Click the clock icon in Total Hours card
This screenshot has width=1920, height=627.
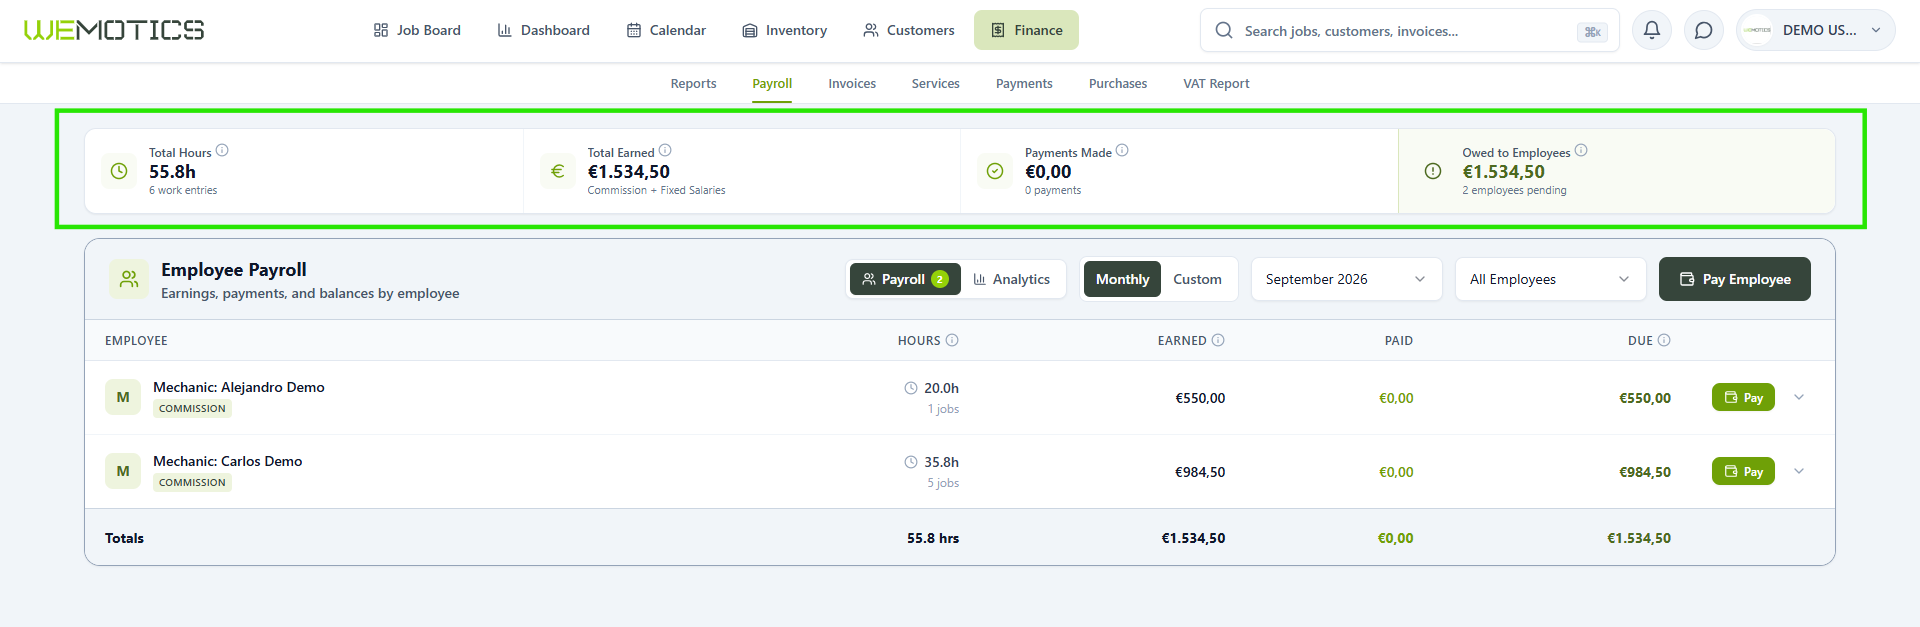[x=119, y=171]
